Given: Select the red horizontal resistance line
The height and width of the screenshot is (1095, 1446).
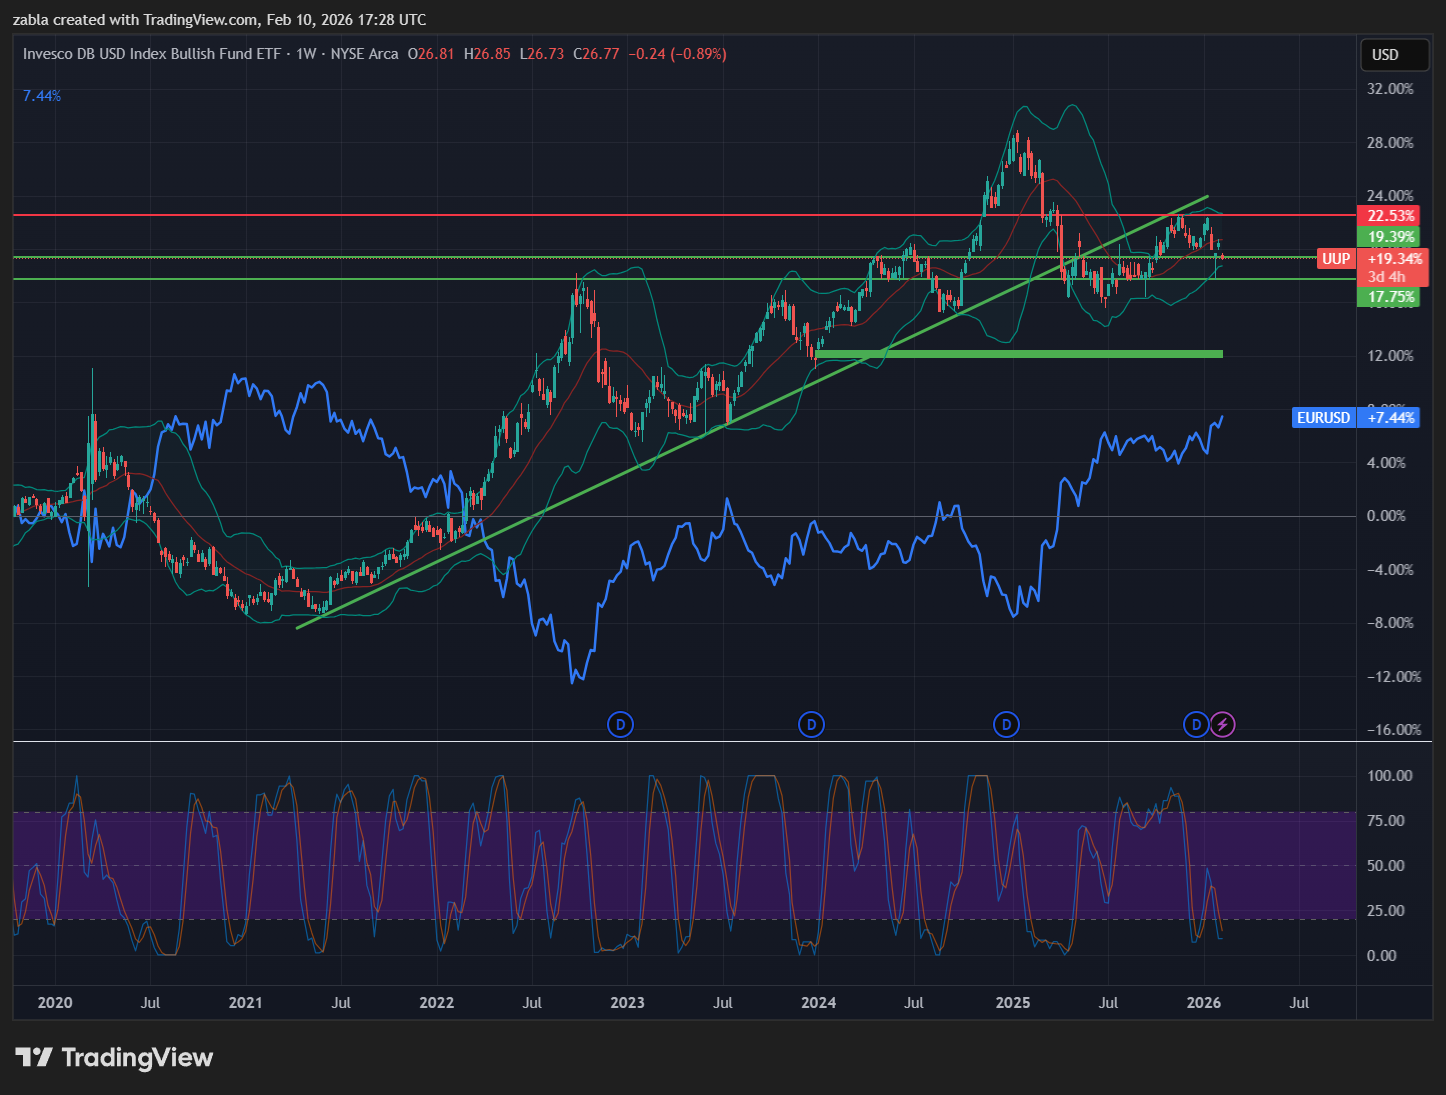Looking at the screenshot, I should click(x=600, y=215).
